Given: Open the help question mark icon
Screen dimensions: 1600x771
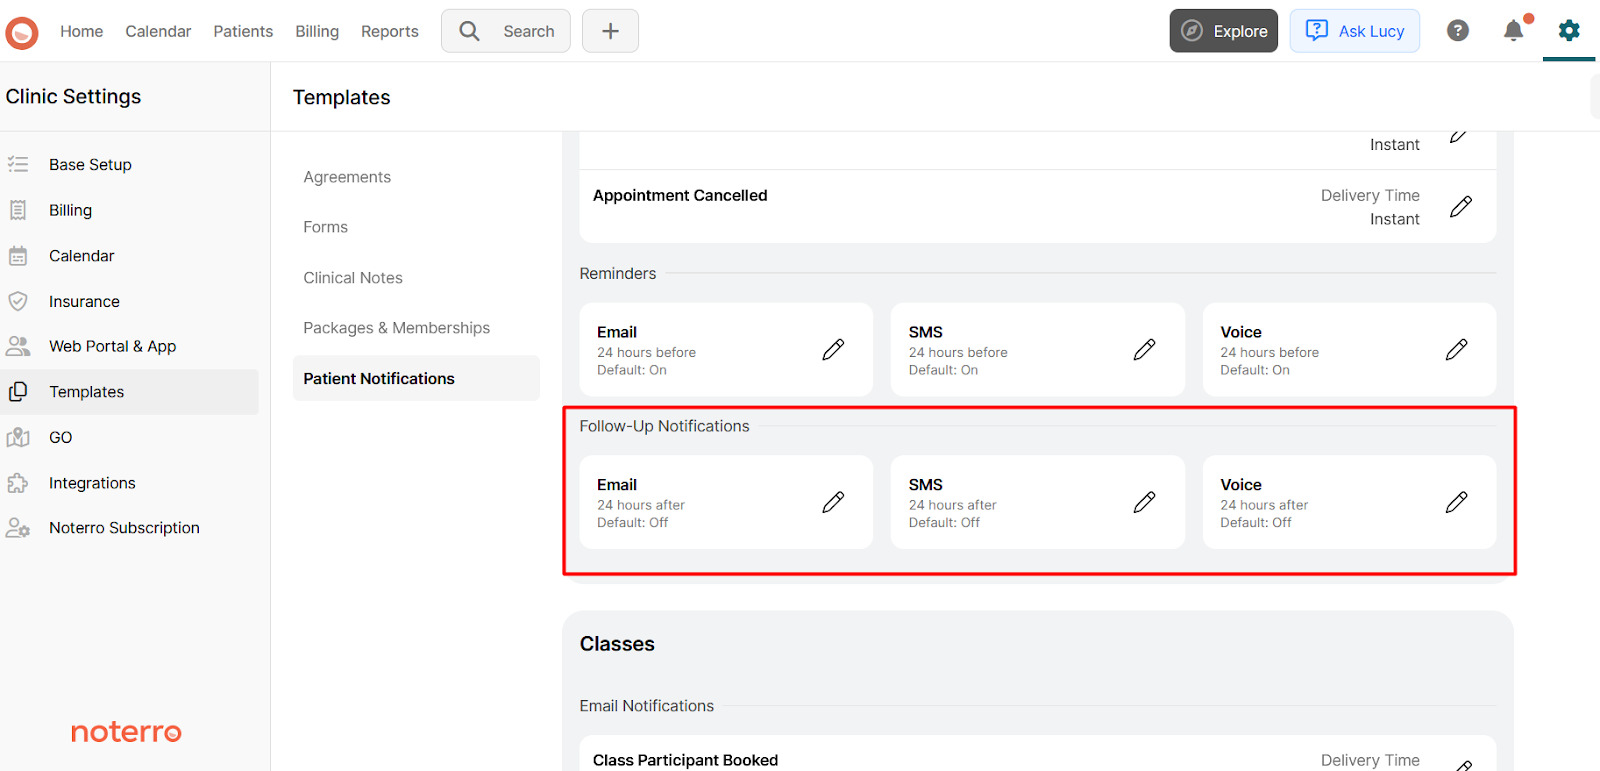Looking at the screenshot, I should click(x=1458, y=31).
